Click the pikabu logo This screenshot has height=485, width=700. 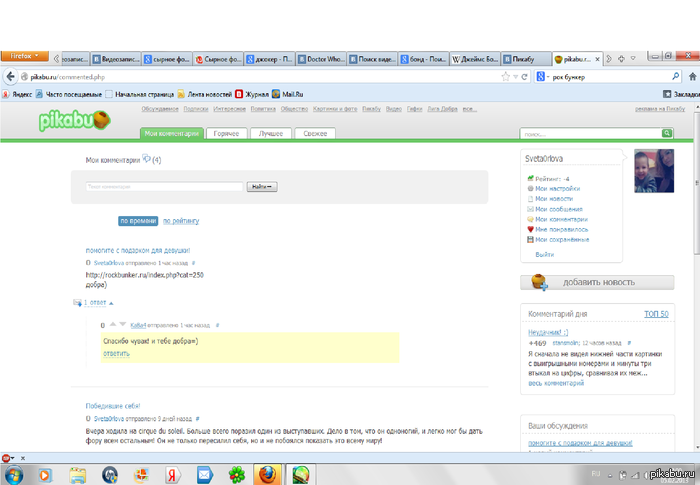coord(75,121)
